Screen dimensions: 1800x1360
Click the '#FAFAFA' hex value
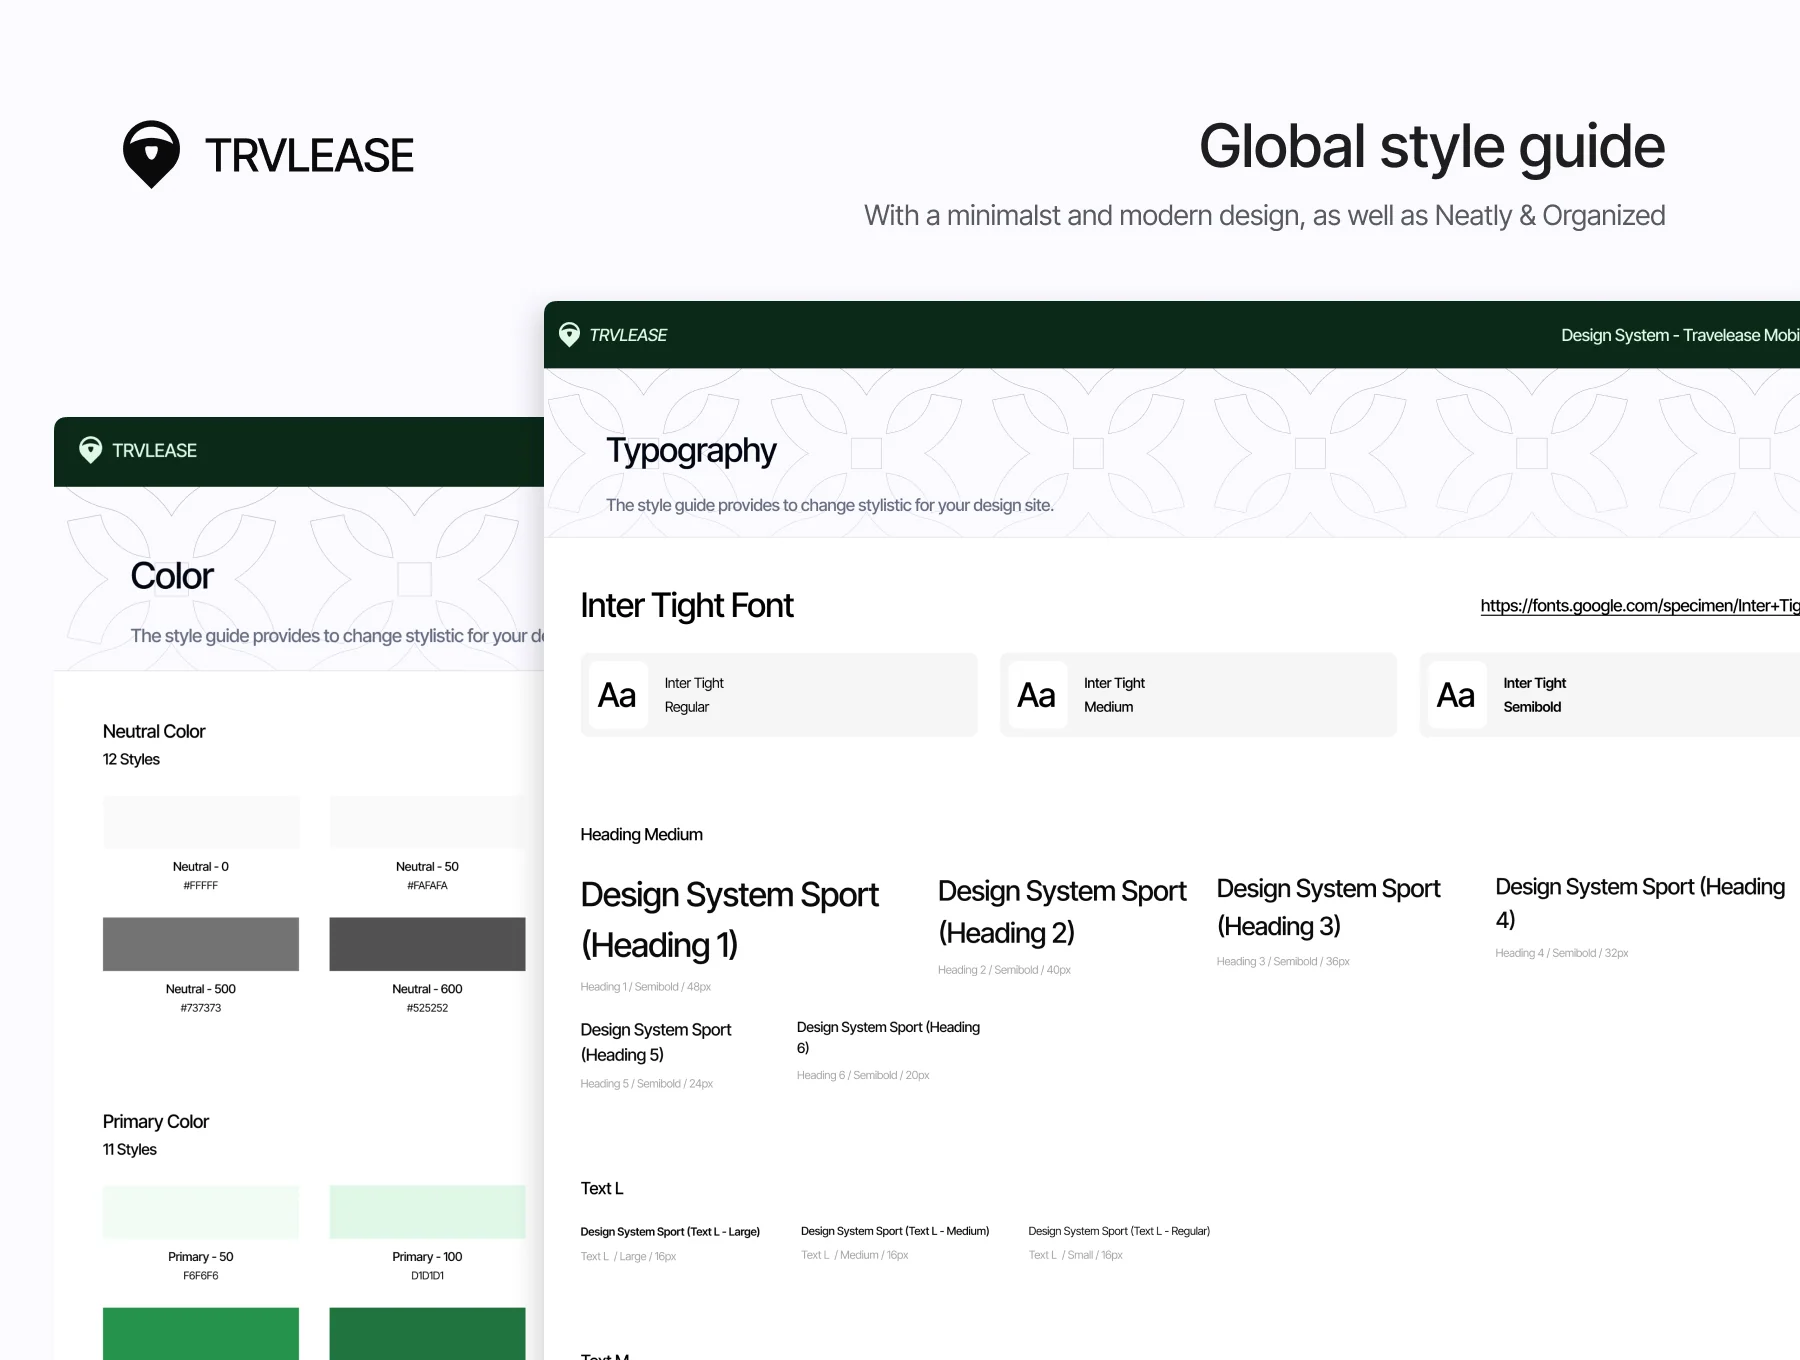pos(427,886)
